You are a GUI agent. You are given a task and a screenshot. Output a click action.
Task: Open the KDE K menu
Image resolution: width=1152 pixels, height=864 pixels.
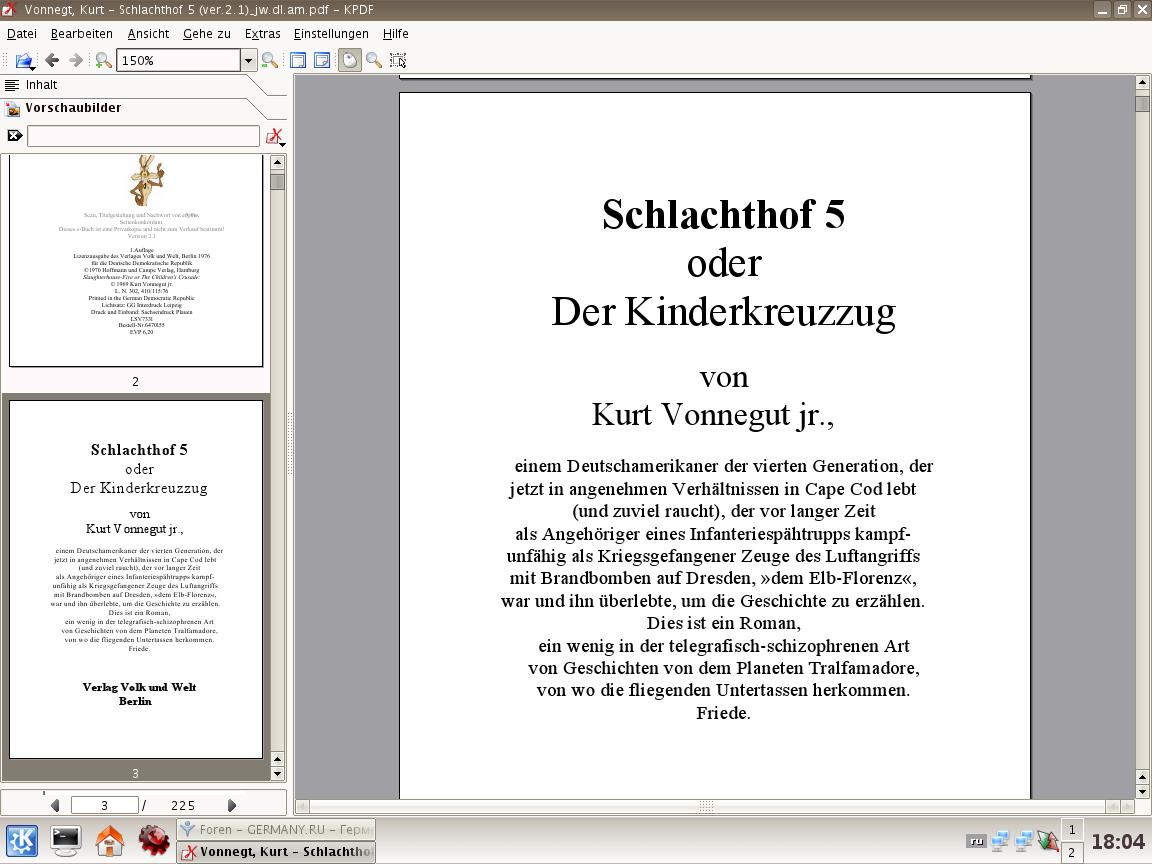[x=21, y=841]
